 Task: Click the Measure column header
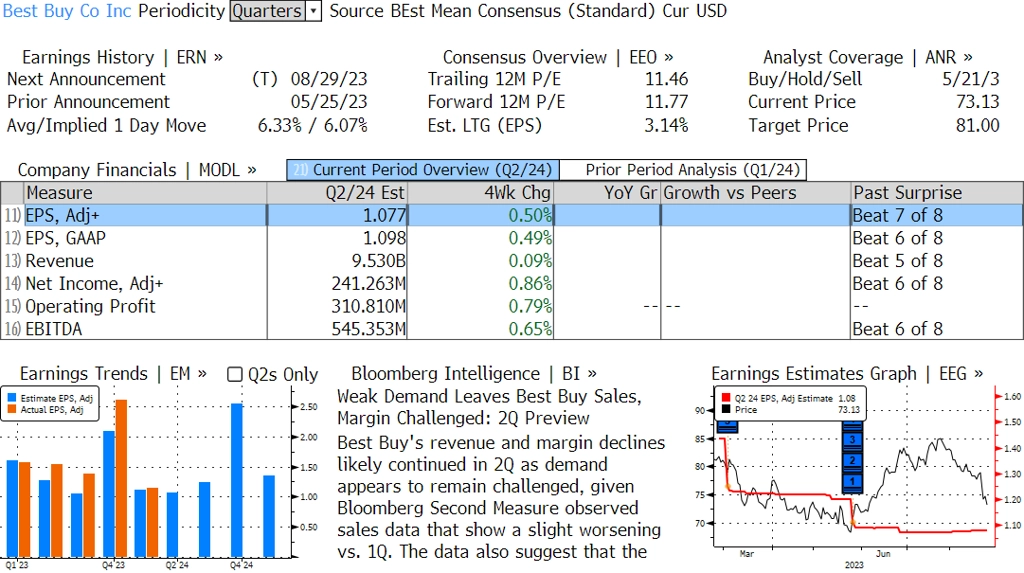[x=145, y=193]
